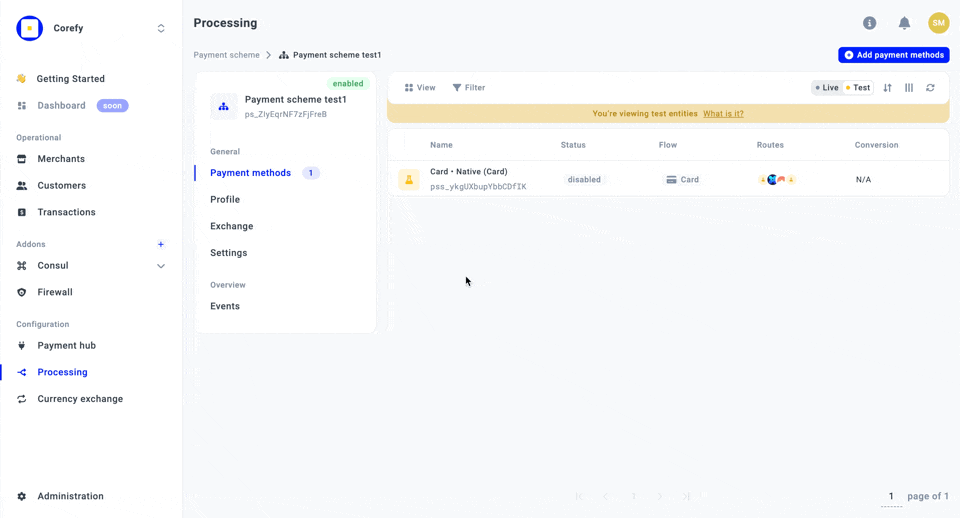The height and width of the screenshot is (518, 960).
Task: Select Payment methods tab
Action: [x=250, y=173]
